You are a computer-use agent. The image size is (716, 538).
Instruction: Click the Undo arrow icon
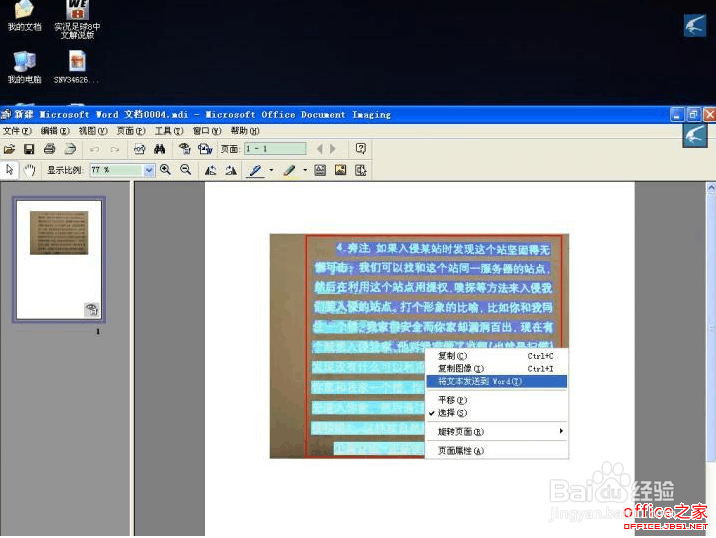point(95,149)
